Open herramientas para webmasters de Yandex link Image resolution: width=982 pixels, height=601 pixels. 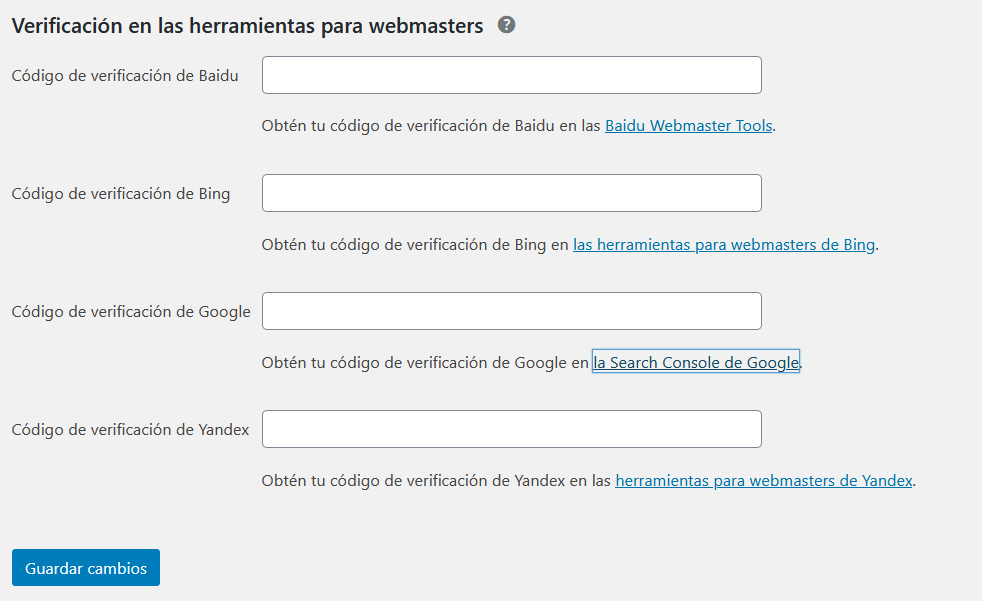point(764,481)
